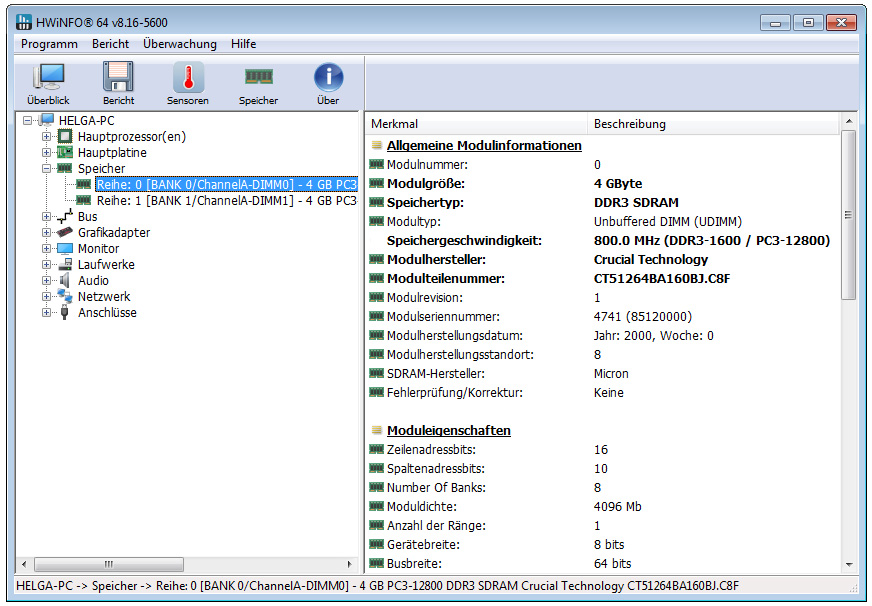Select the Netzwerk entry in the tree
The height and width of the screenshot is (606, 872).
coord(103,297)
